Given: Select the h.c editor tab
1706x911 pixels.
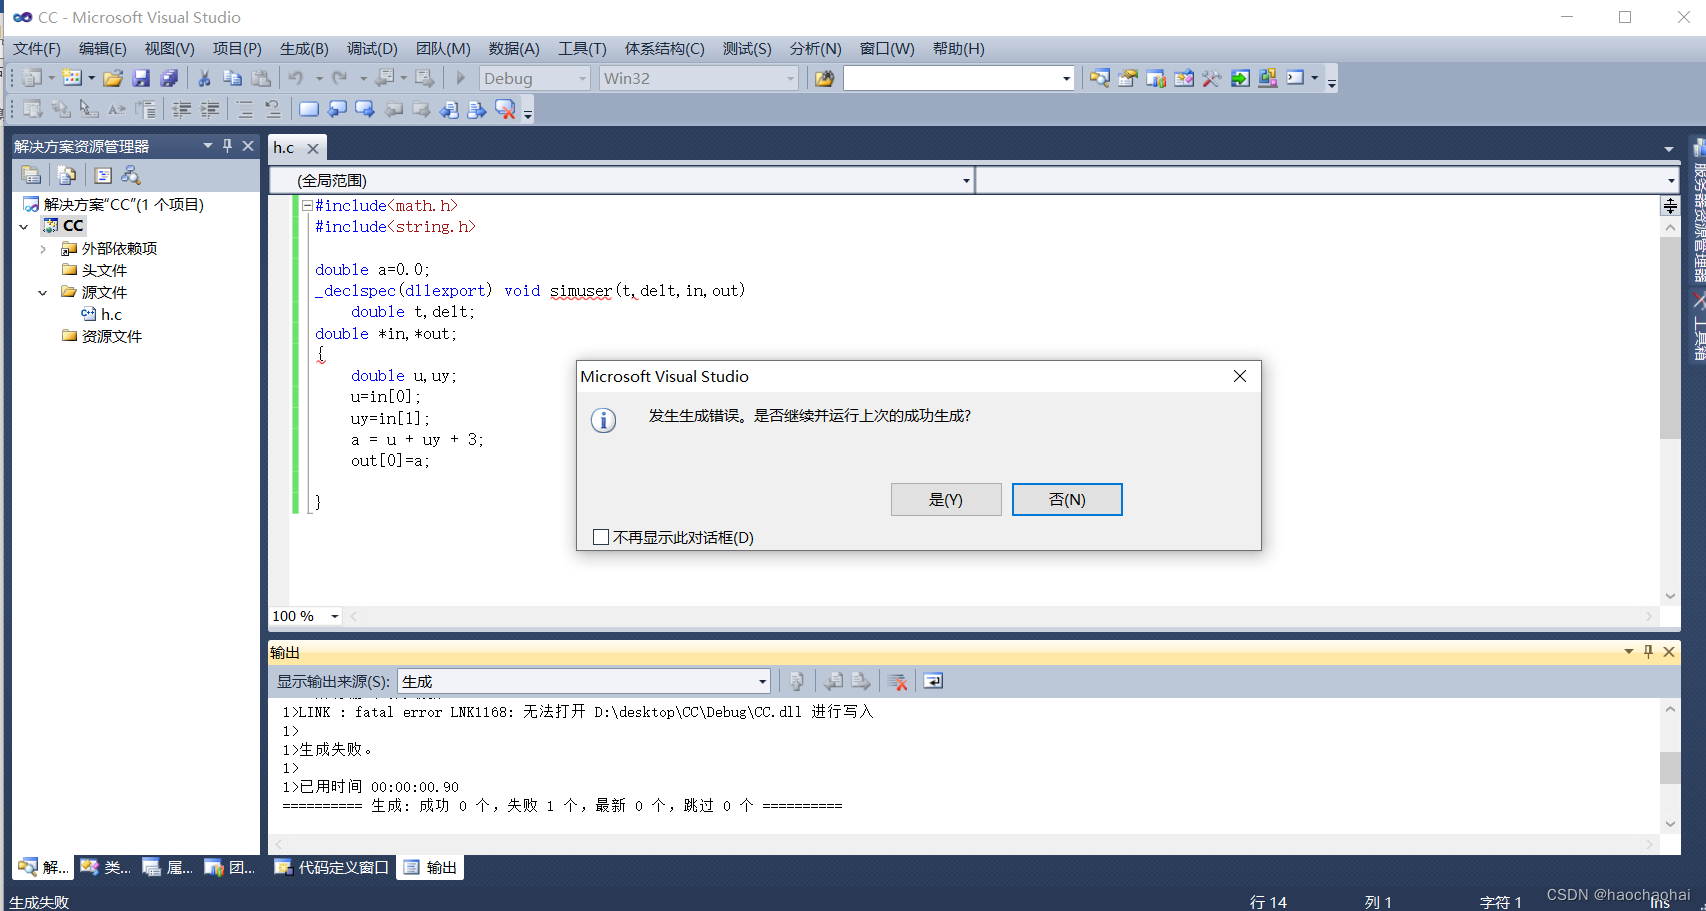Looking at the screenshot, I should click(x=284, y=148).
